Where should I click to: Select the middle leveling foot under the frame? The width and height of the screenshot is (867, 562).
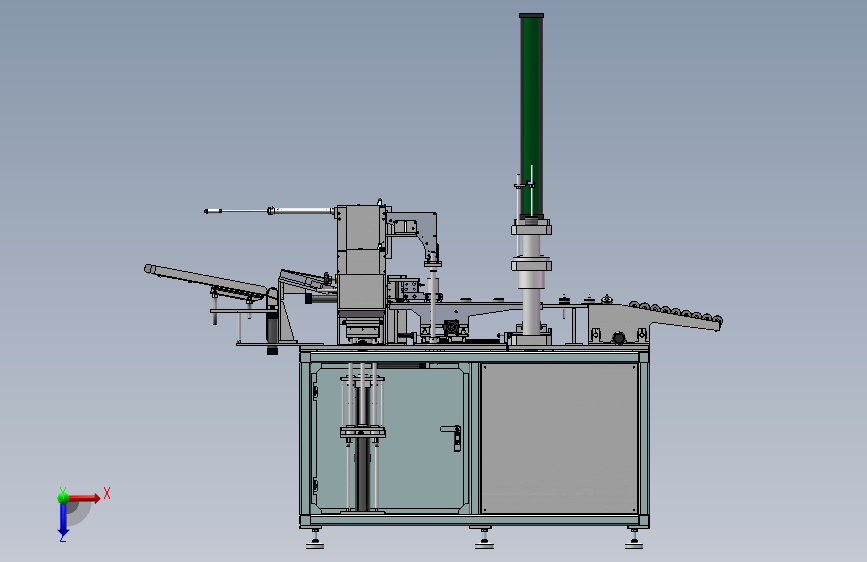coord(484,538)
